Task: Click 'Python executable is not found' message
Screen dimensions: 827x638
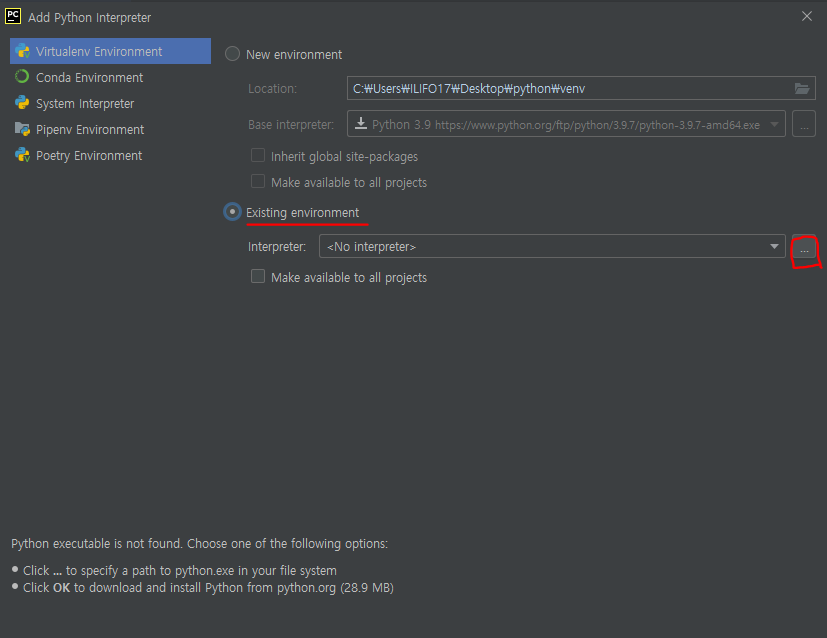Action: 199,543
